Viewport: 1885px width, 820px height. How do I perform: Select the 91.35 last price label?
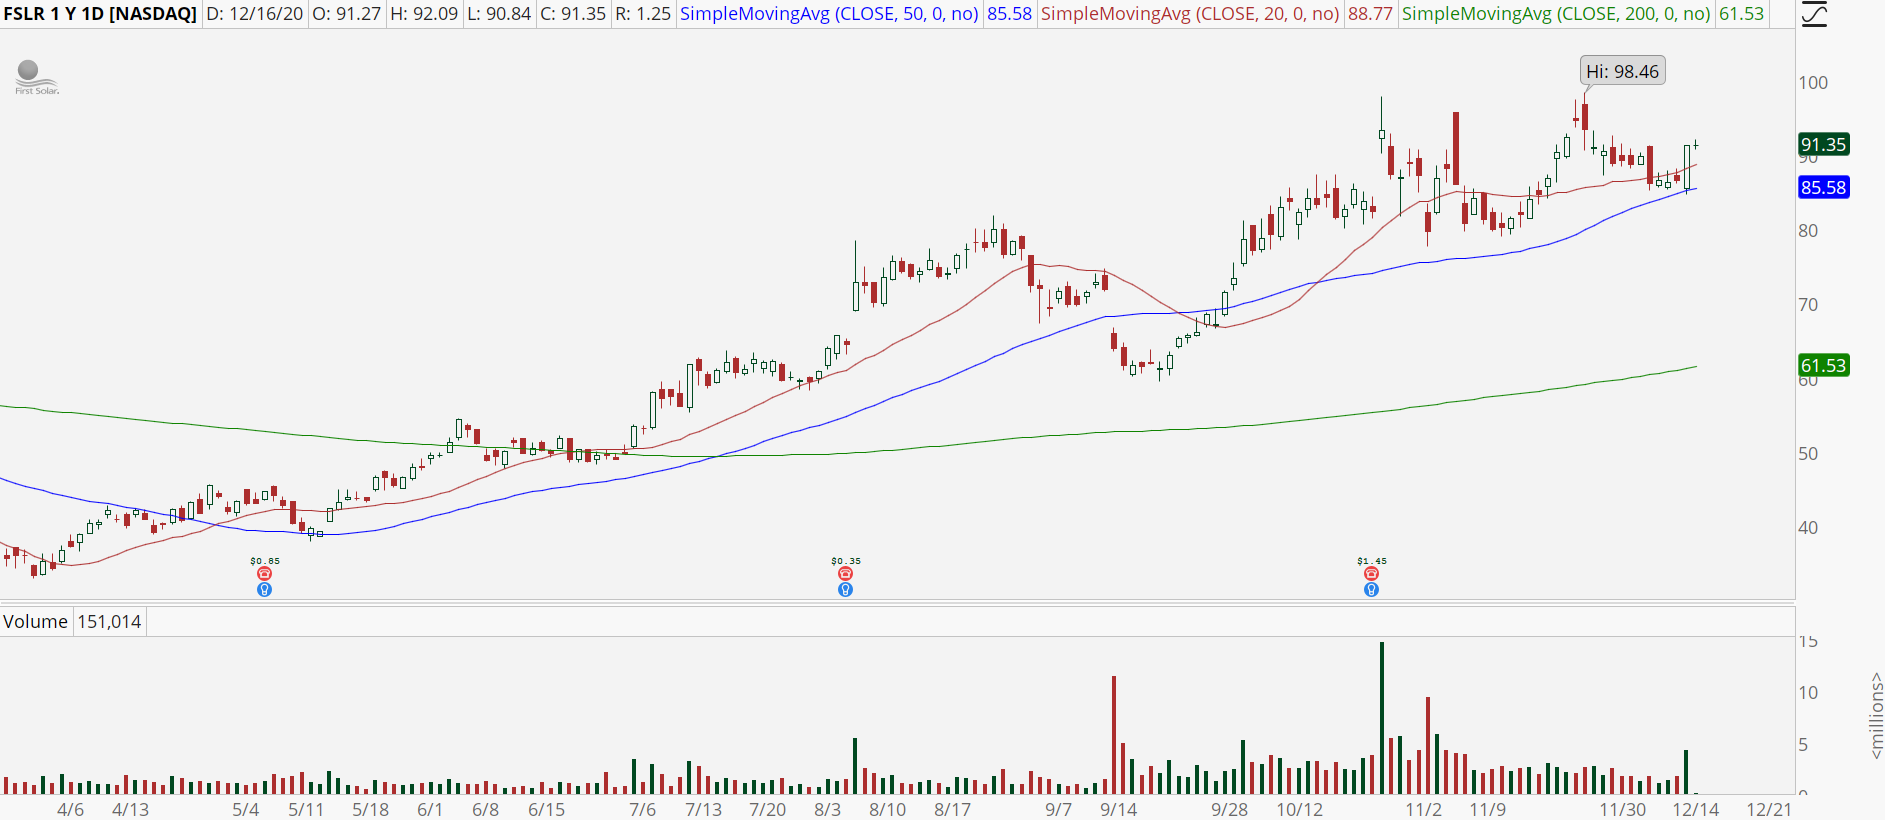click(1823, 144)
